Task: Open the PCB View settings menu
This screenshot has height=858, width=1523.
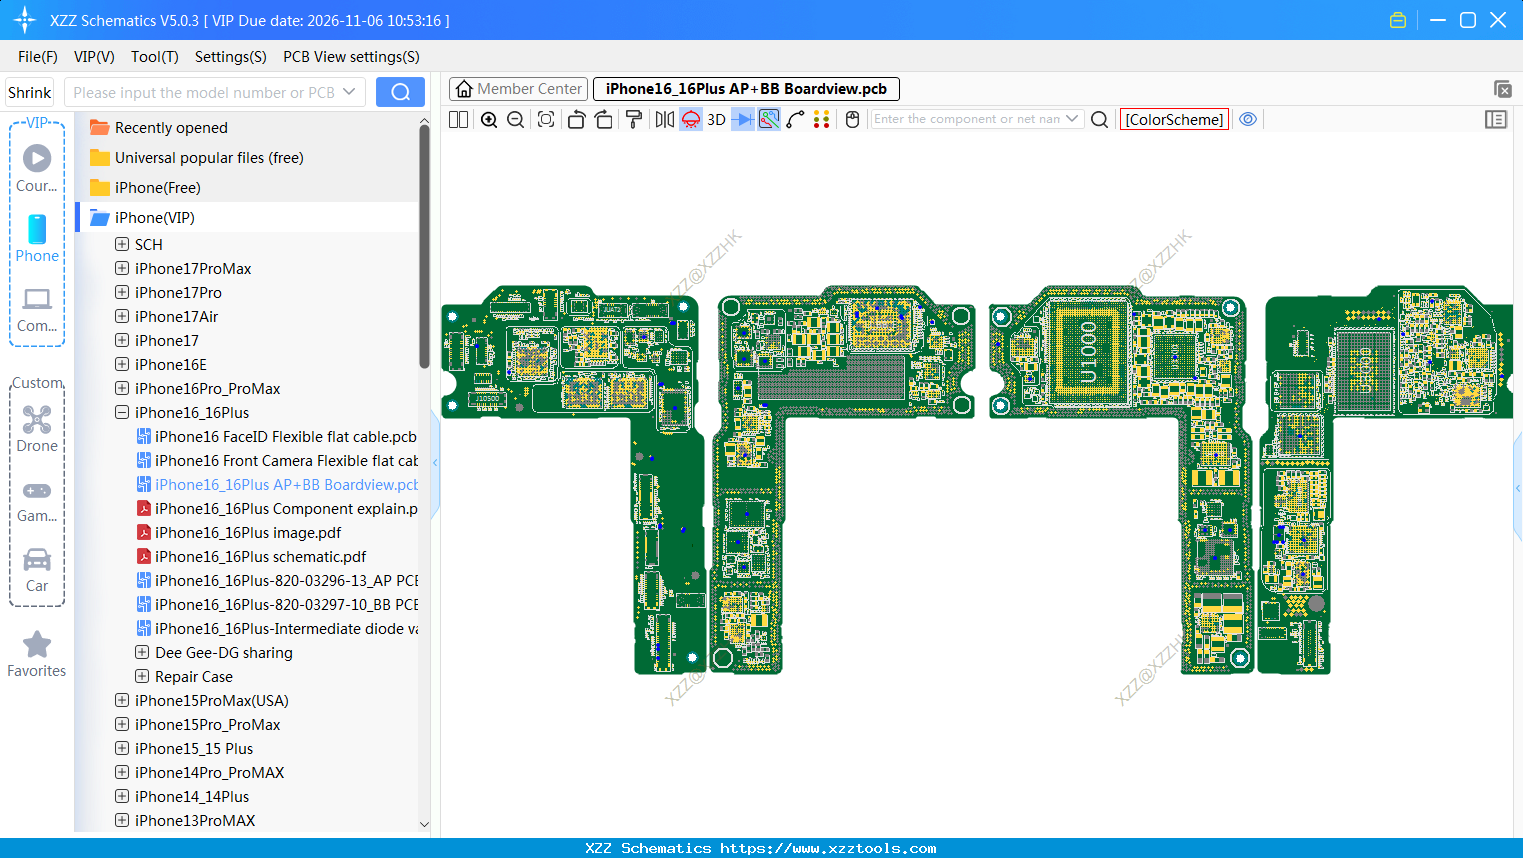Action: (351, 57)
